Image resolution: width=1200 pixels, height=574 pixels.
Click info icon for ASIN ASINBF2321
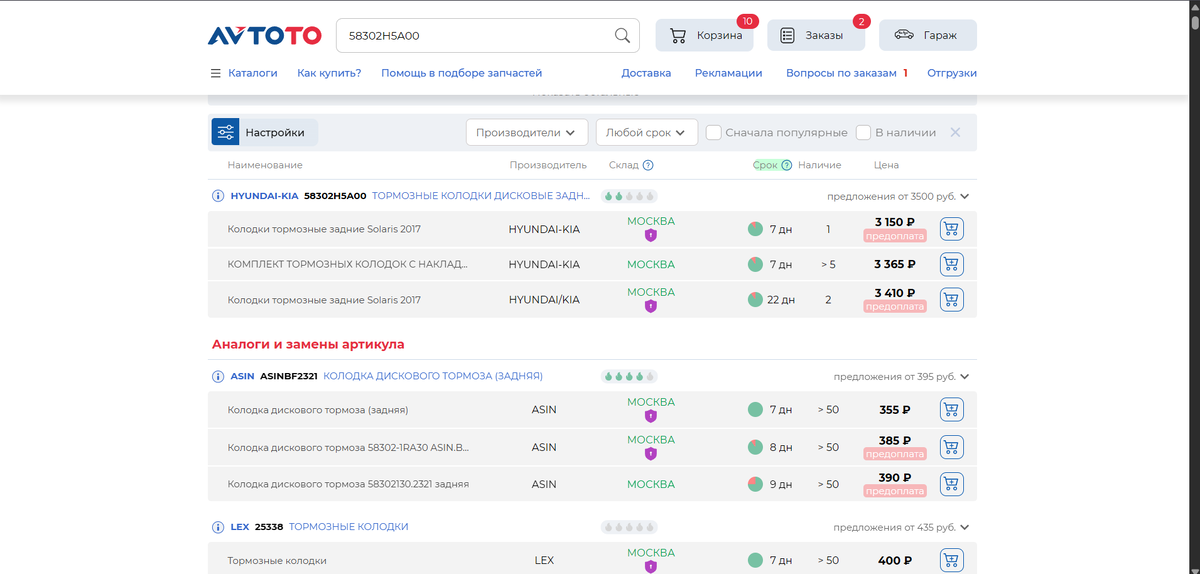tap(218, 377)
